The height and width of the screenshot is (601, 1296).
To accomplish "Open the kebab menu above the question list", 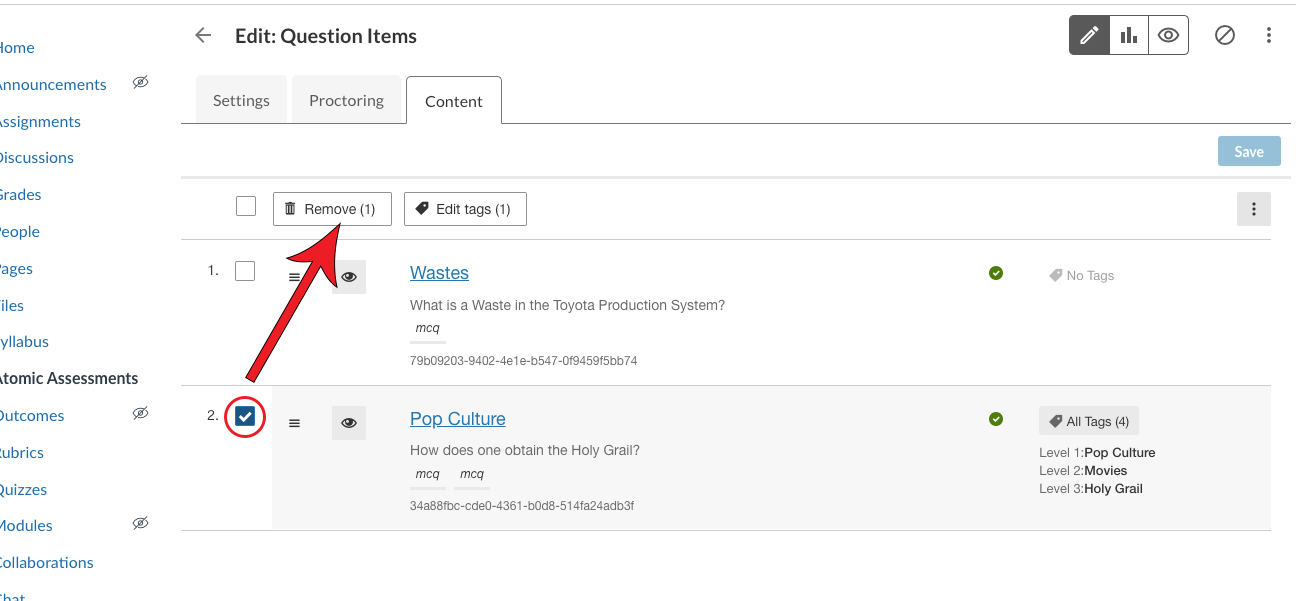I will coord(1254,209).
